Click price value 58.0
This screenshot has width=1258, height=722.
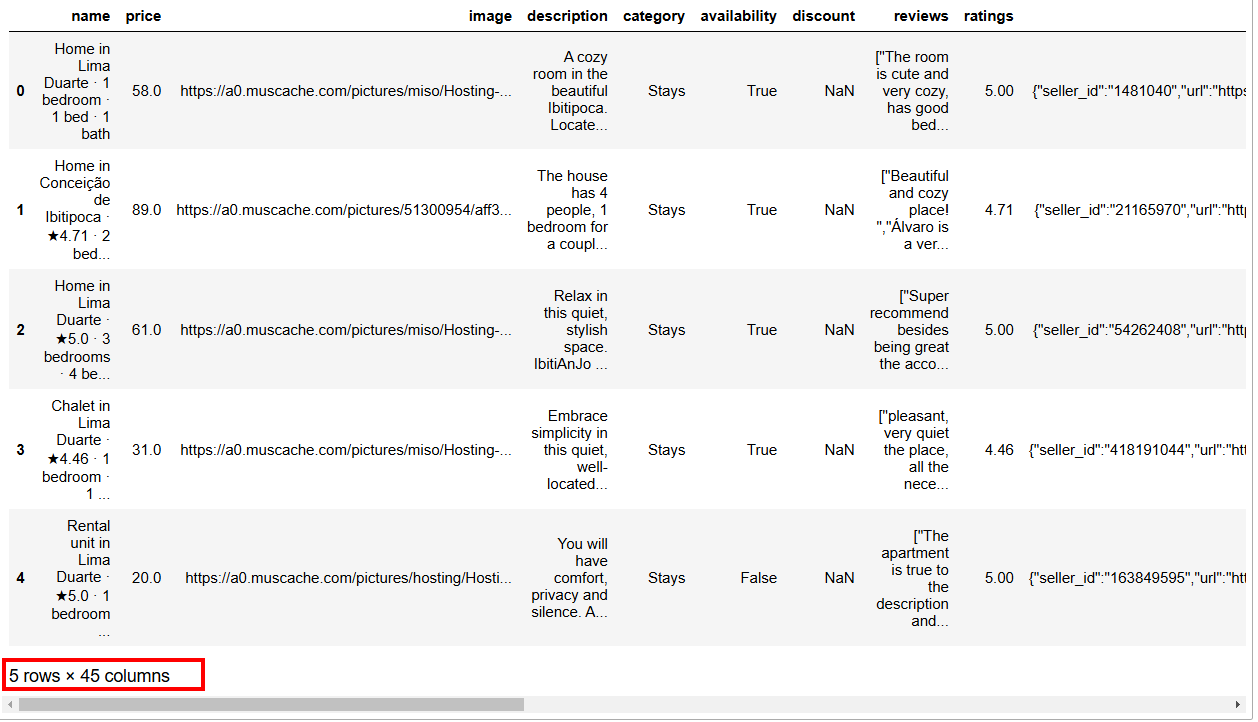coord(146,91)
